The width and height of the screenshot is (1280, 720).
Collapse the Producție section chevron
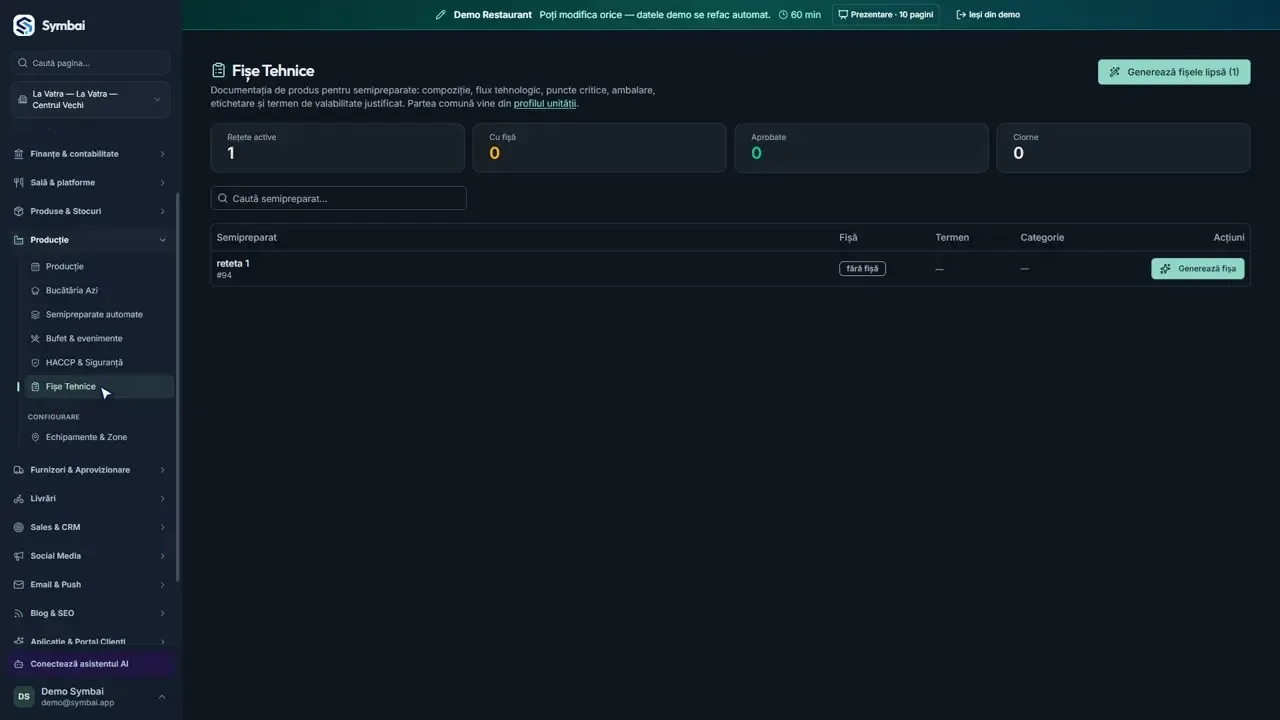pos(162,240)
